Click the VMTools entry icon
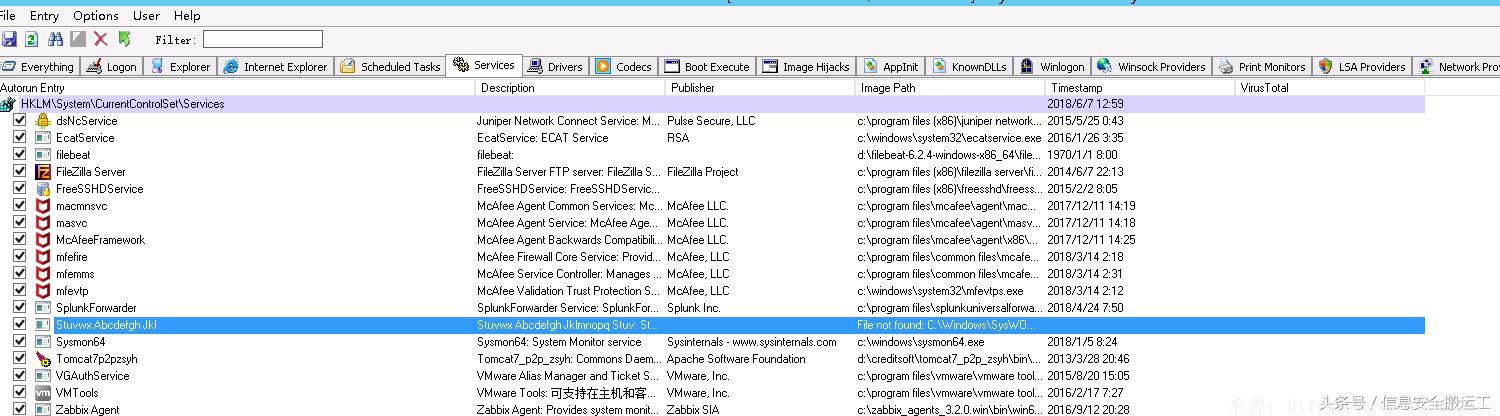Image resolution: width=1500 pixels, height=416 pixels. [x=43, y=393]
